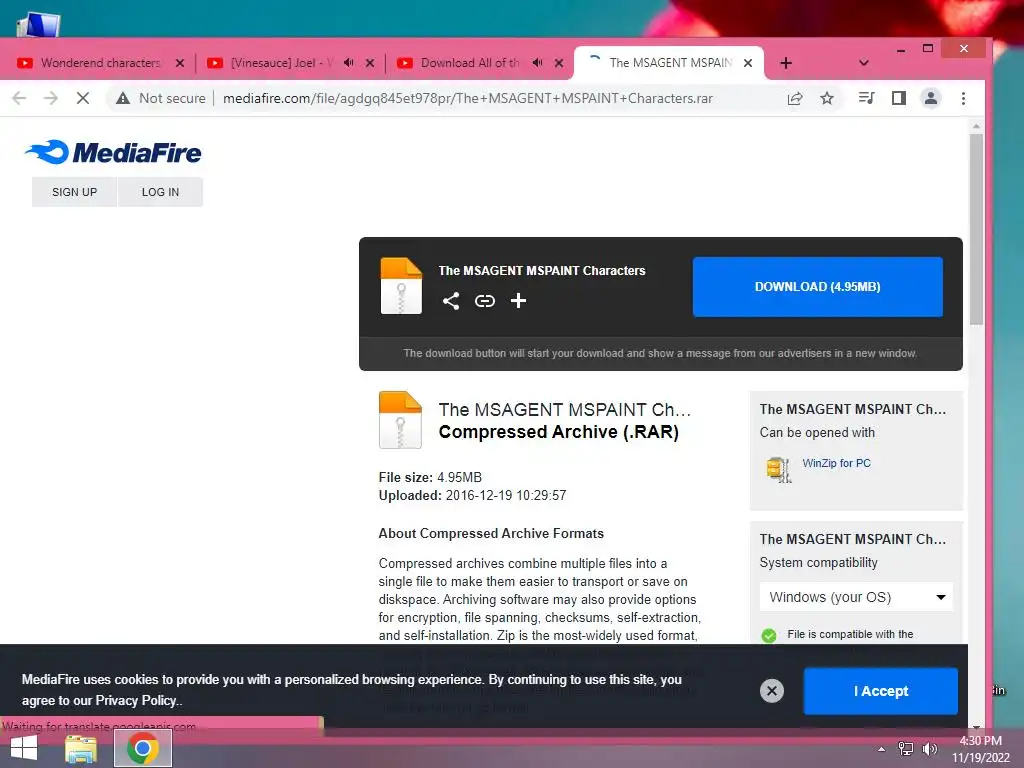Image resolution: width=1024 pixels, height=768 pixels.
Task: Click the RAR file icon in dark download panel
Action: [401, 286]
